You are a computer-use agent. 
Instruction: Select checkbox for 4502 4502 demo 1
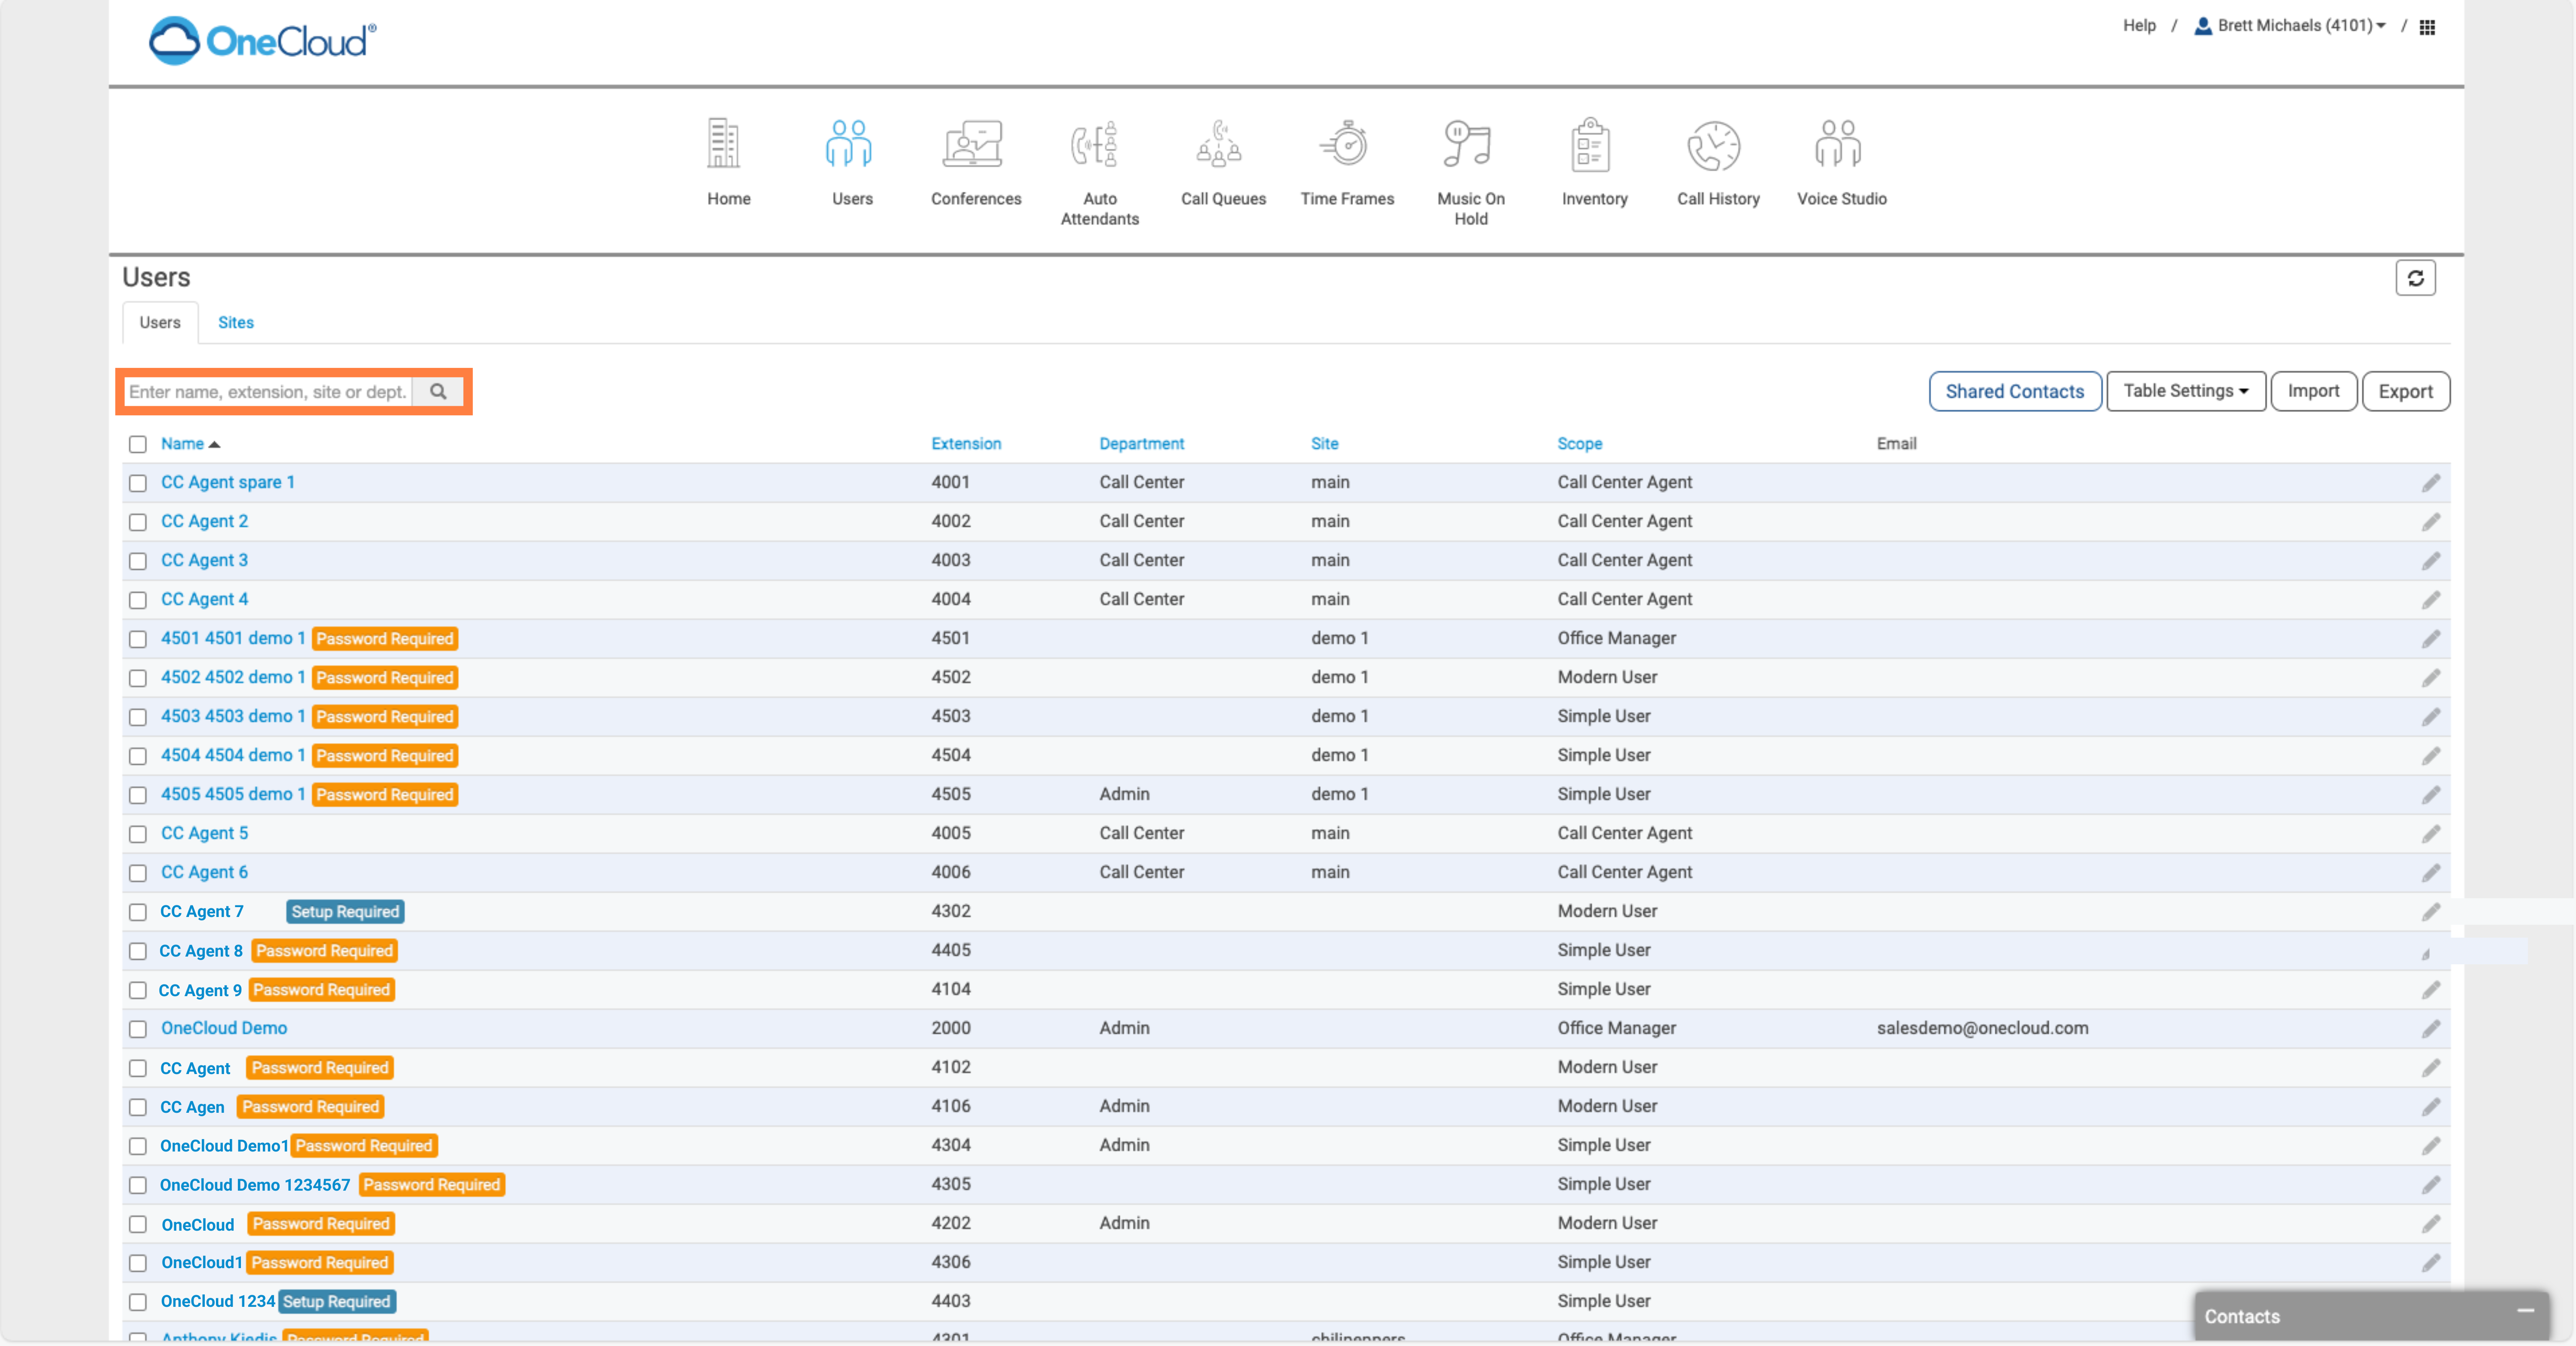(x=138, y=678)
